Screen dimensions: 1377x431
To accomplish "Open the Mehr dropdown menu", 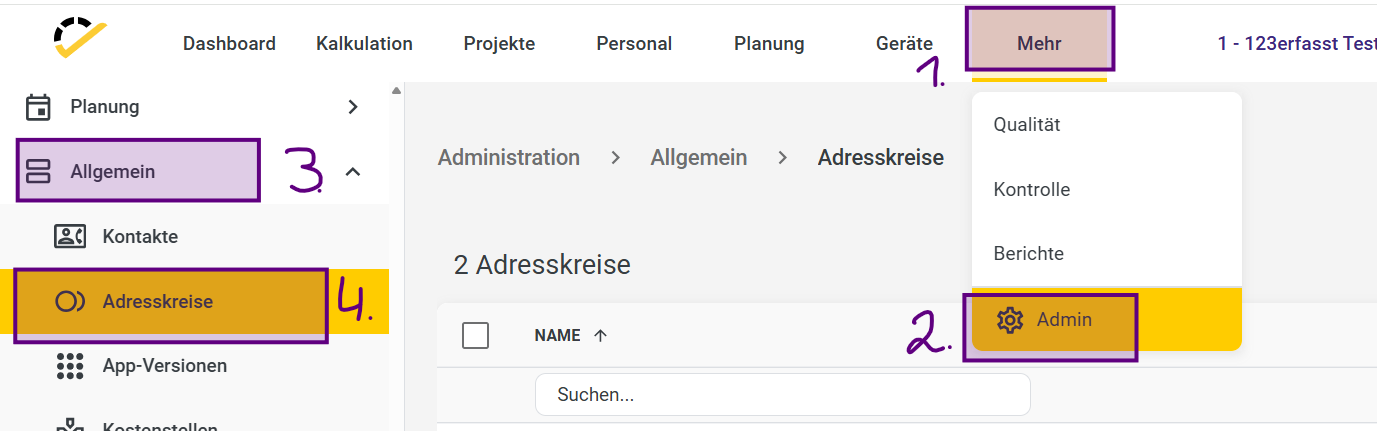I will coord(1039,43).
